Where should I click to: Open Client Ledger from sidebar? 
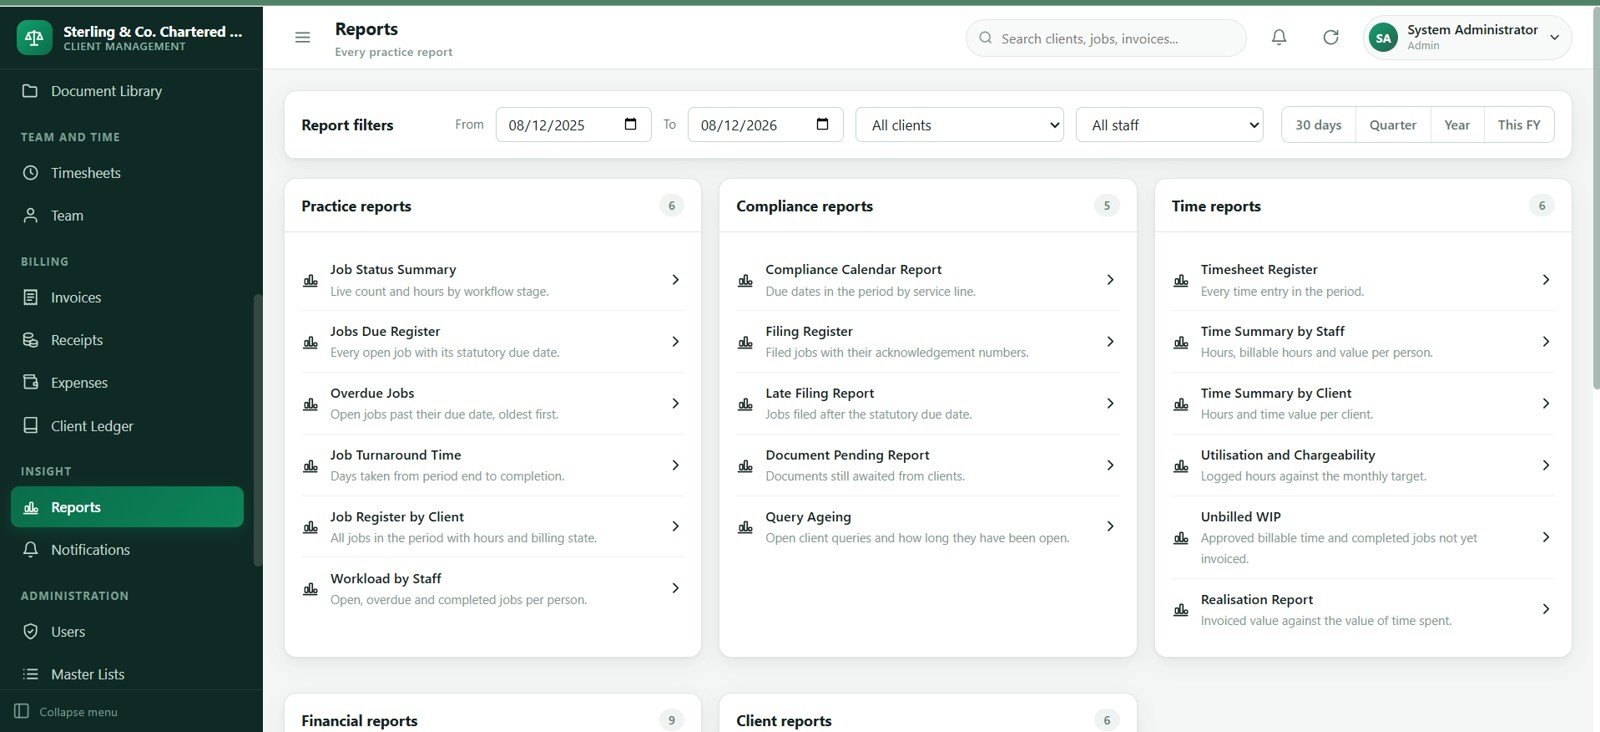(x=127, y=426)
